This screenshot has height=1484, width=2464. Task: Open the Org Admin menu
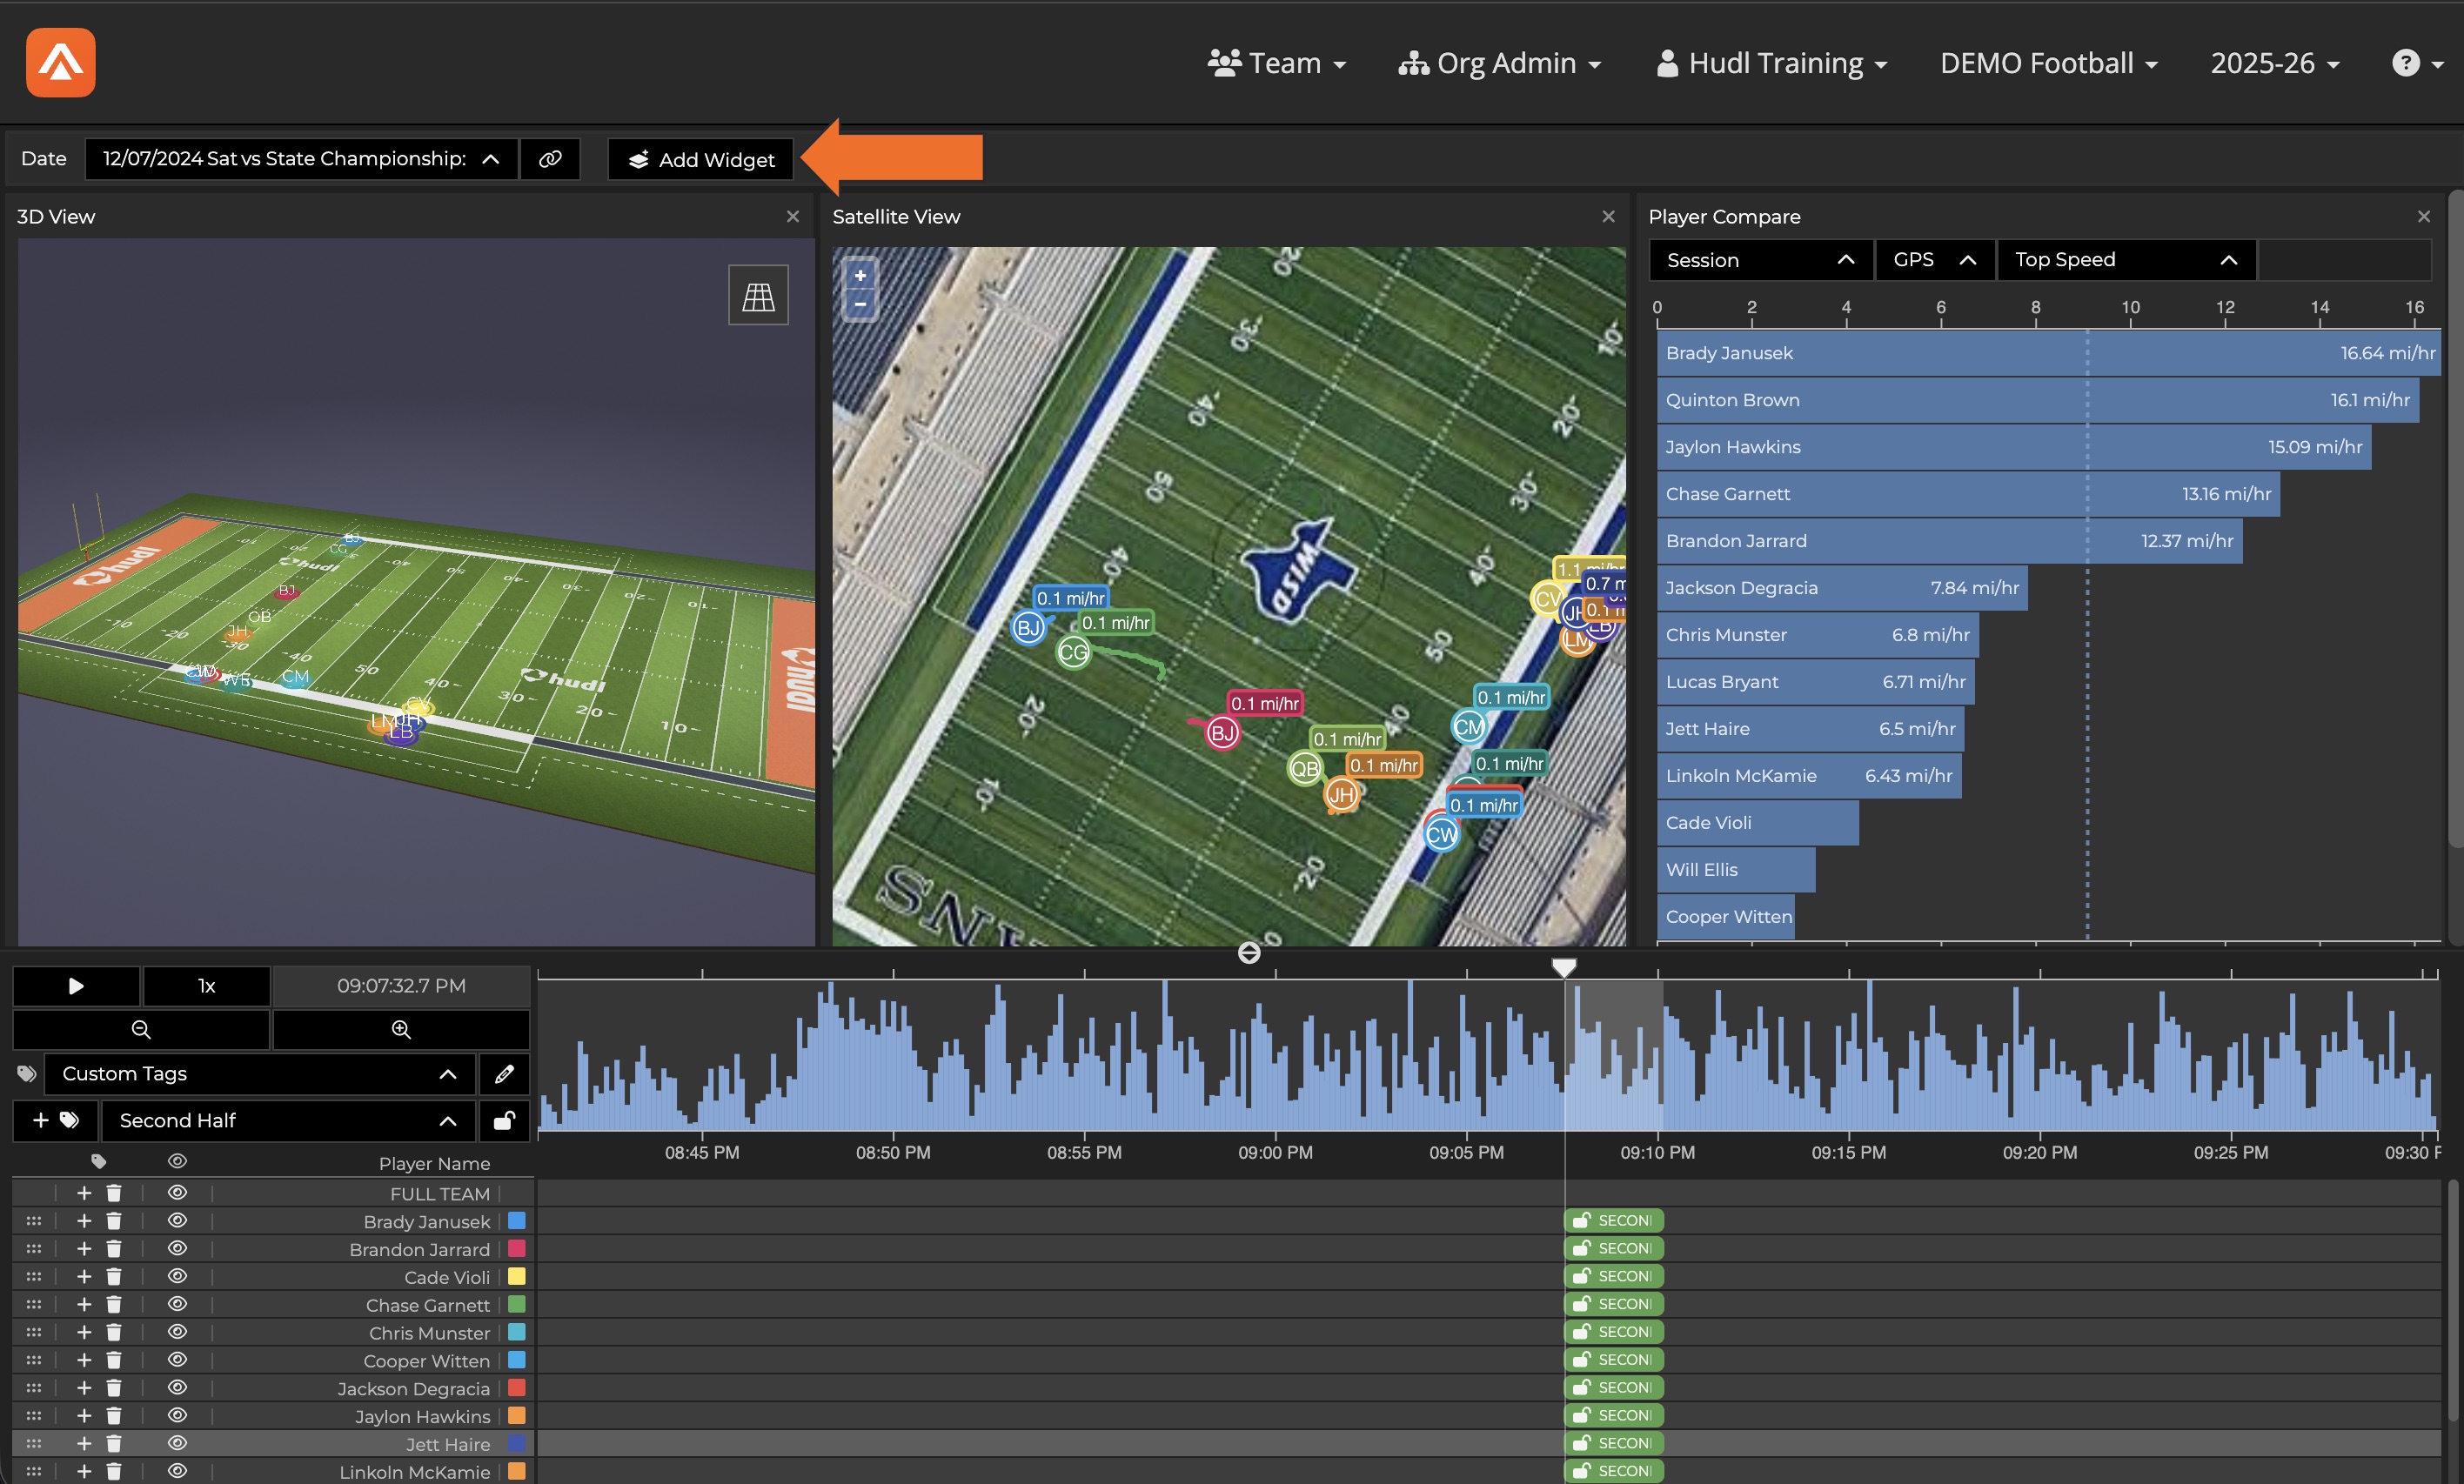[x=1500, y=63]
